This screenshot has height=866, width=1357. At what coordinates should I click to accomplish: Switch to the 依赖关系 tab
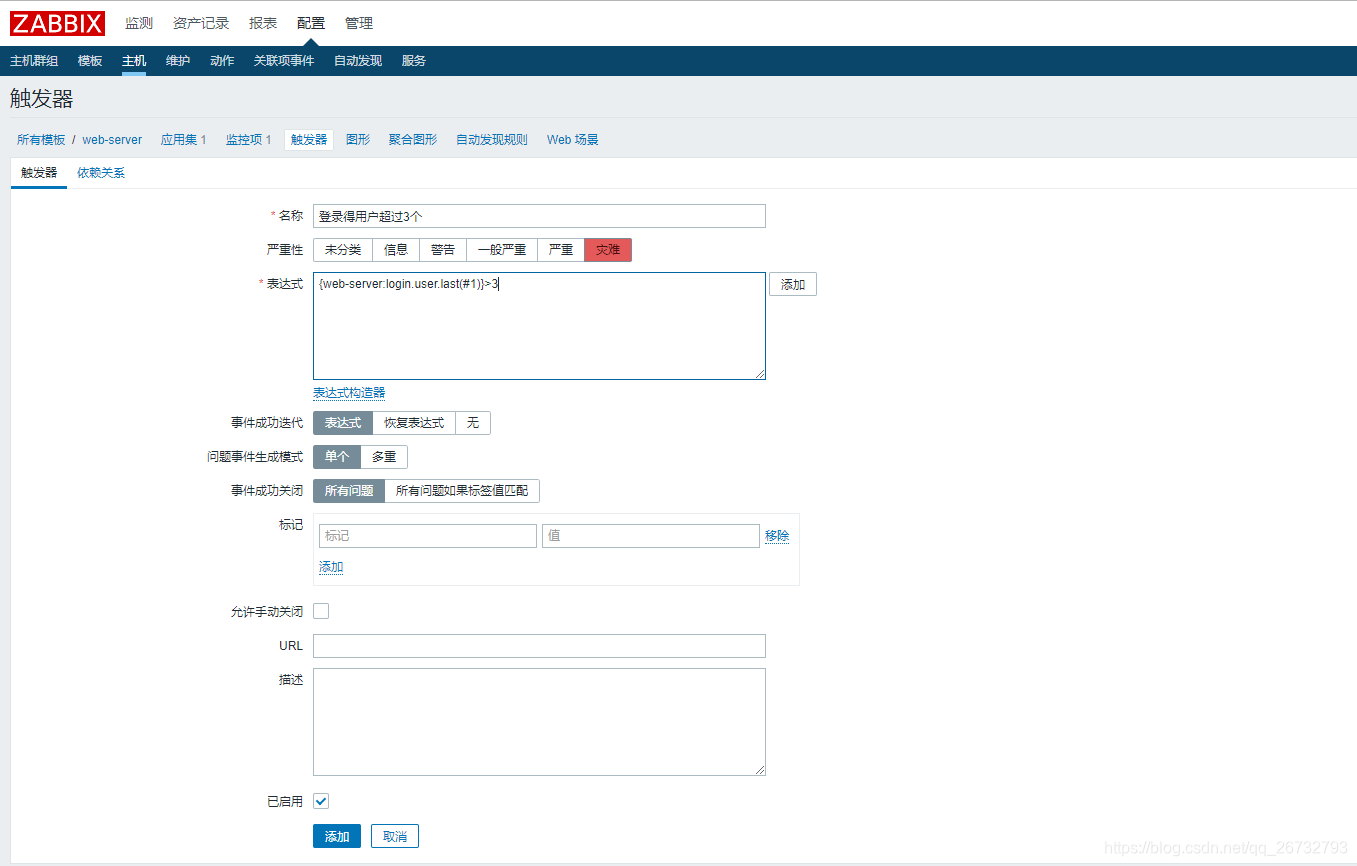point(101,173)
